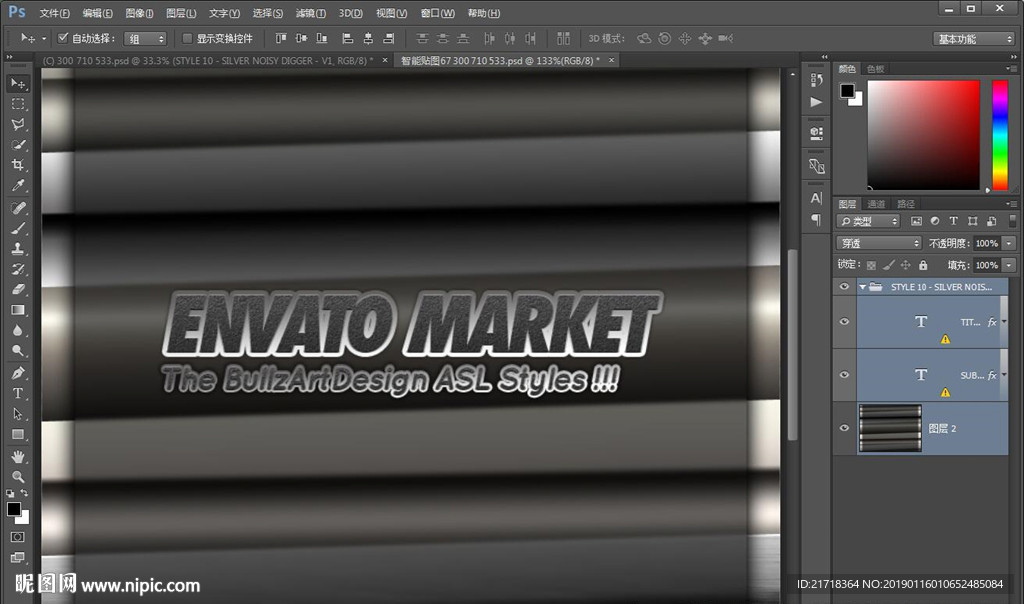Switch to the 色板 swatches tab
The height and width of the screenshot is (604, 1024).
tap(876, 69)
